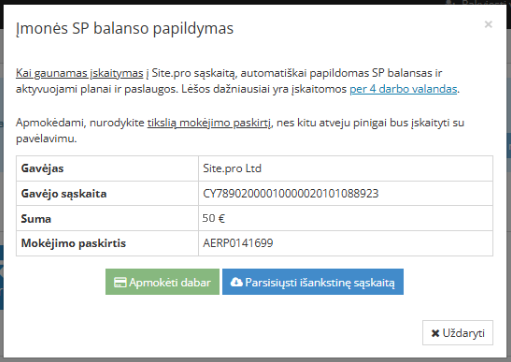Click the tikslią mokėjimo paskirtį underlined text

209,123
